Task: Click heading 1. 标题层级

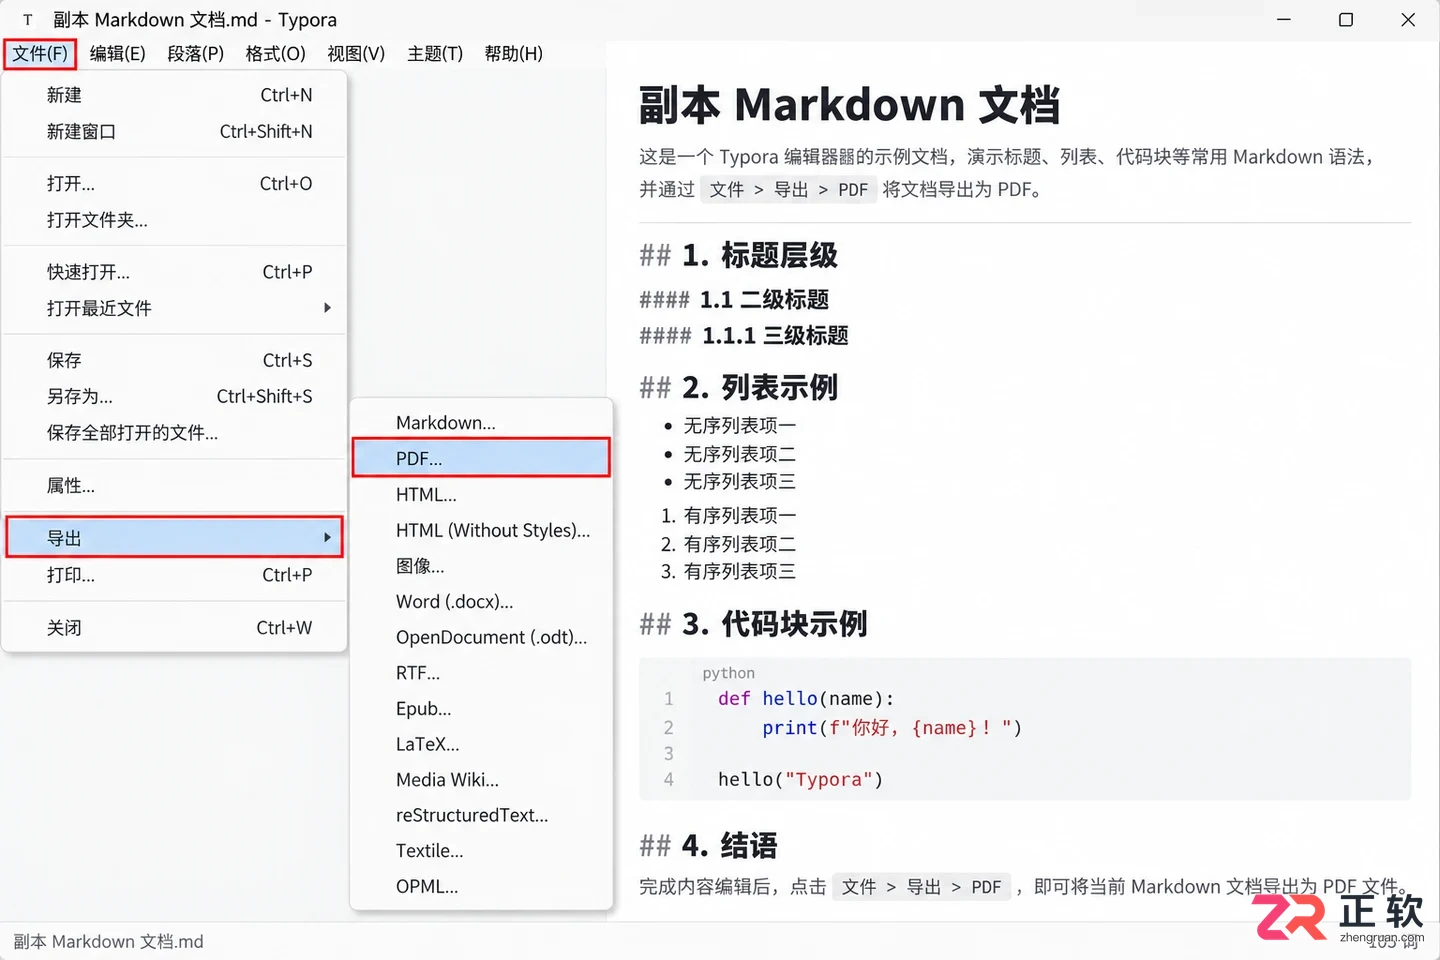Action: pos(760,256)
